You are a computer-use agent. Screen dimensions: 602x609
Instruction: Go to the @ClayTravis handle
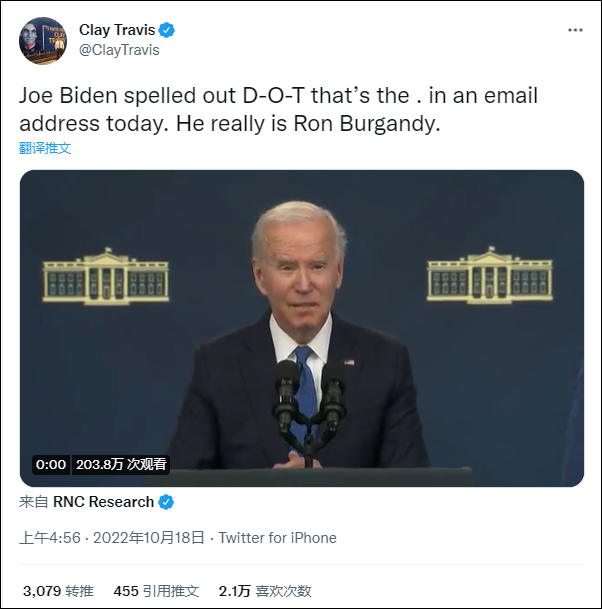coord(119,50)
